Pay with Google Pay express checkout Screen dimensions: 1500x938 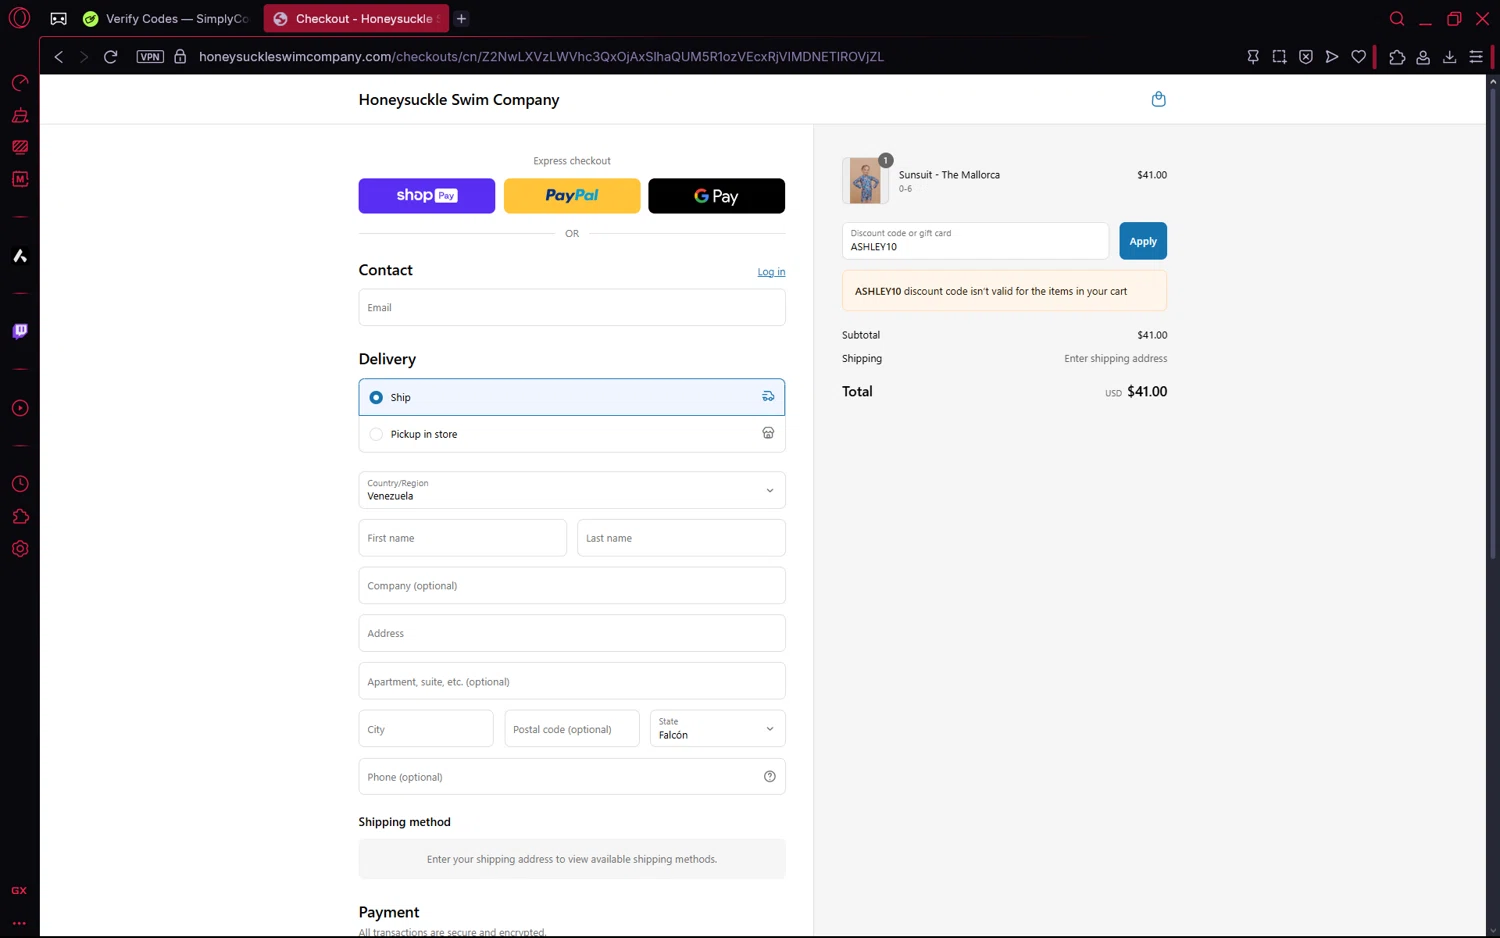point(716,196)
